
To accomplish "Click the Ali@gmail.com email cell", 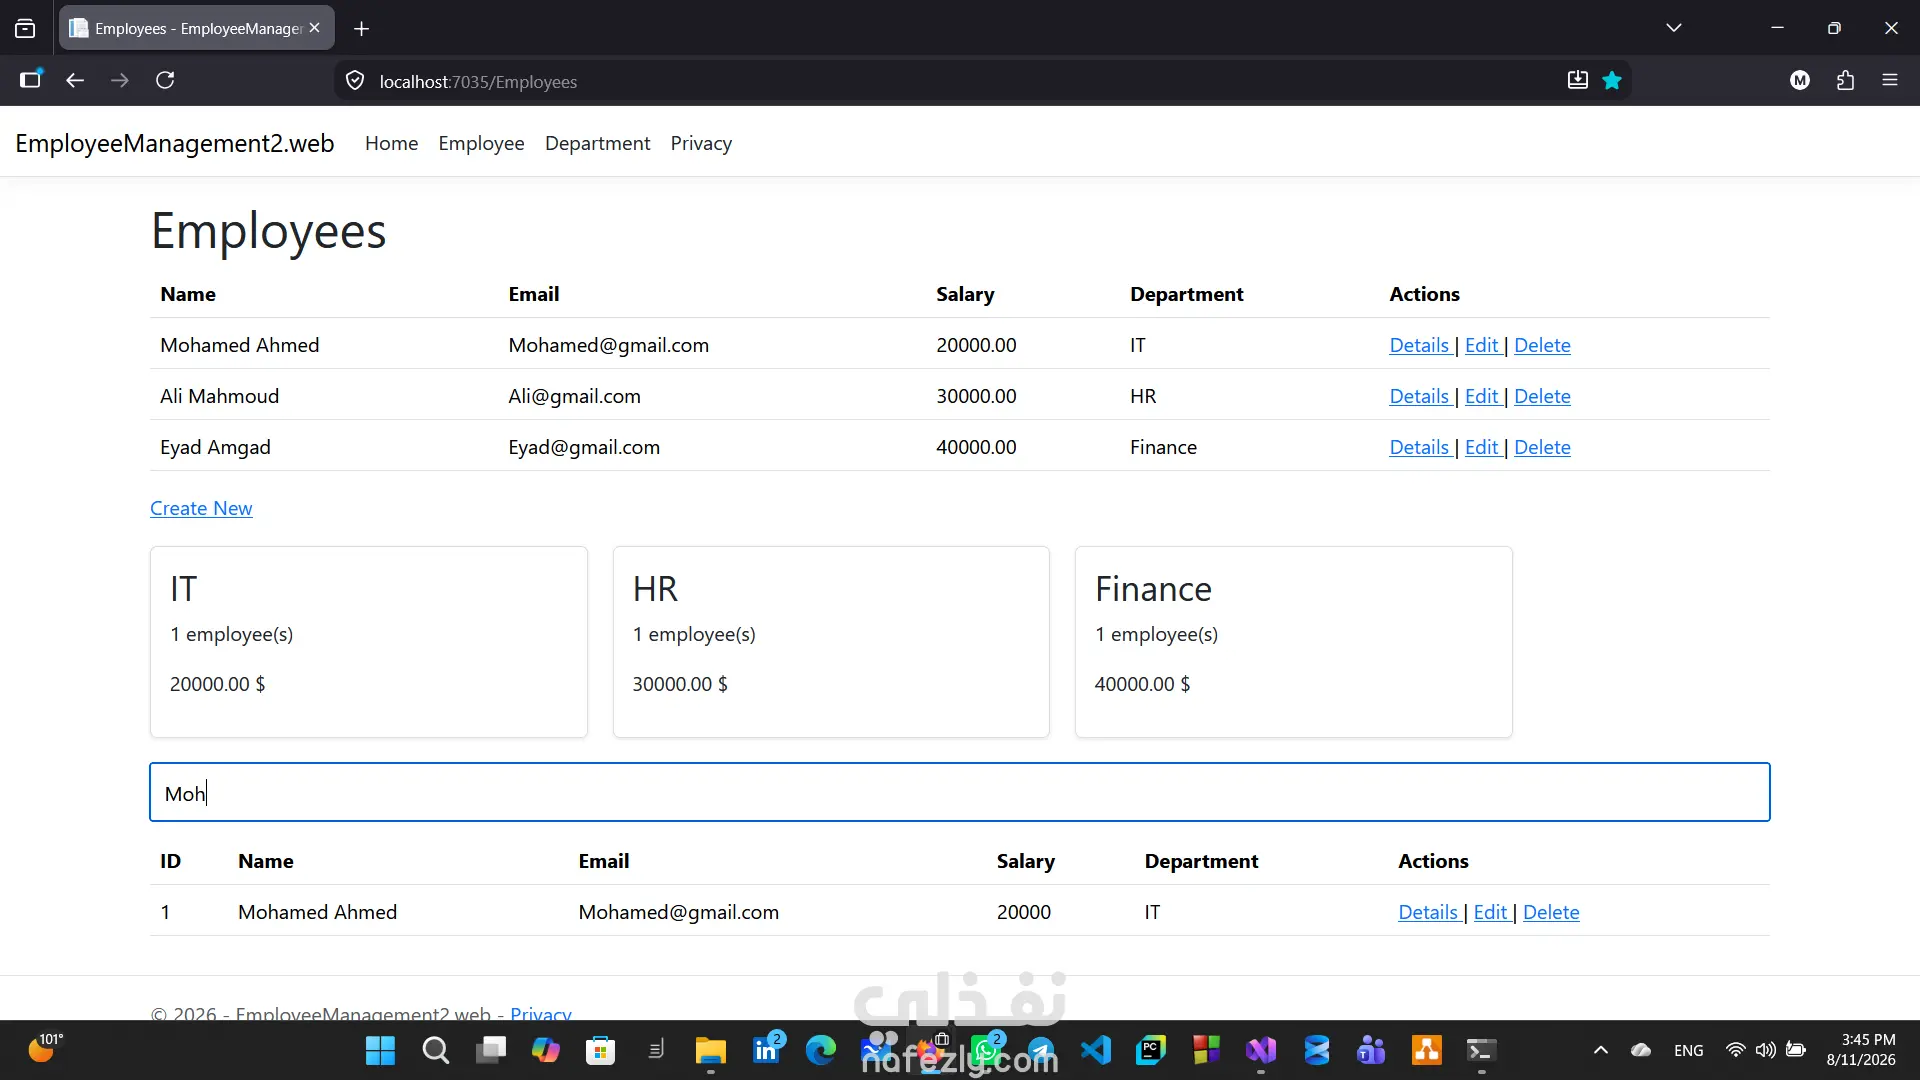I will pos(574,396).
